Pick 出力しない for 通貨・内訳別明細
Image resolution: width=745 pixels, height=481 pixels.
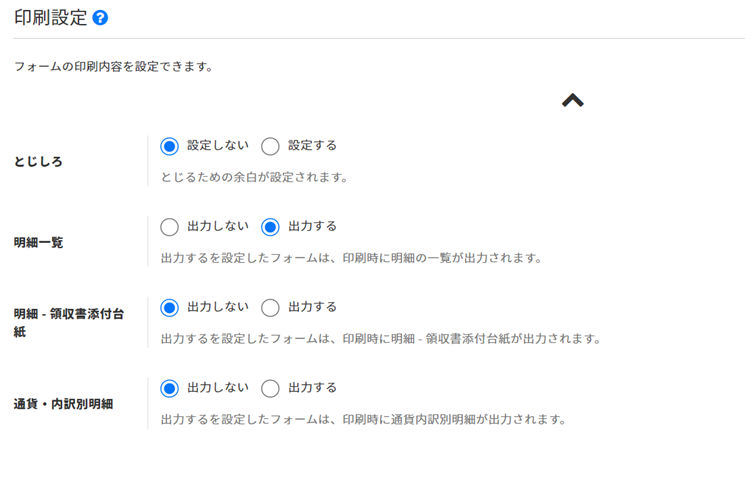coord(169,388)
